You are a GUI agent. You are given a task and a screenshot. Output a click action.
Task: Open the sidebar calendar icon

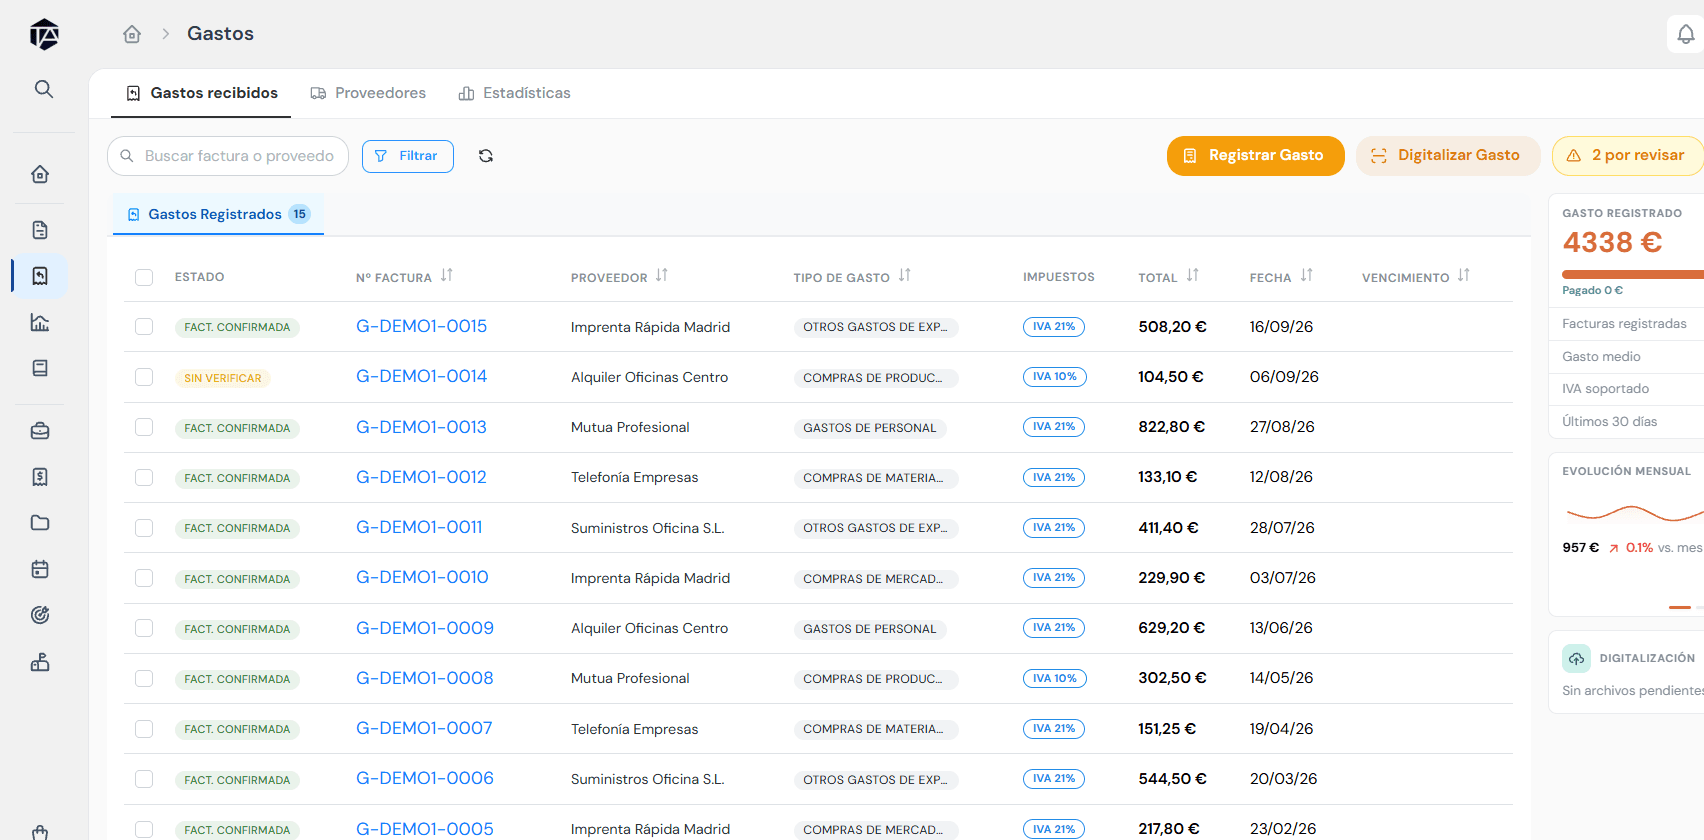tap(40, 569)
